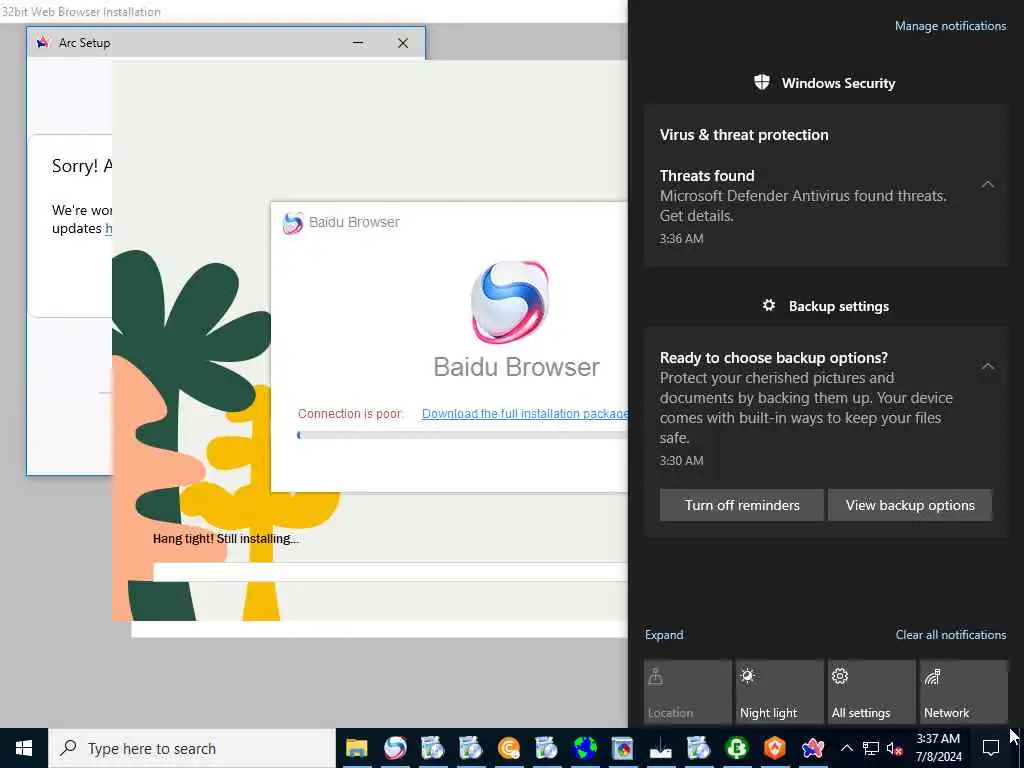Open File Explorer from the taskbar
Screen dimensions: 1024x768
point(357,748)
